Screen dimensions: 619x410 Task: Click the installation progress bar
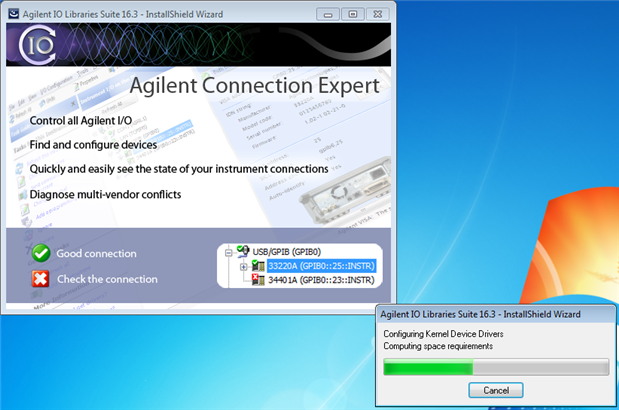(496, 367)
